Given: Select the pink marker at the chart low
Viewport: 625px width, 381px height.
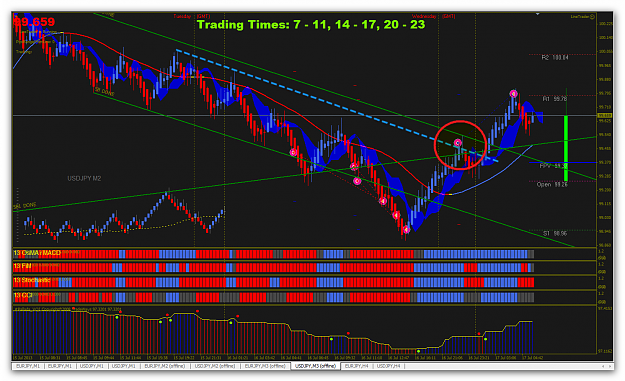Looking at the screenshot, I should pyautogui.click(x=406, y=230).
